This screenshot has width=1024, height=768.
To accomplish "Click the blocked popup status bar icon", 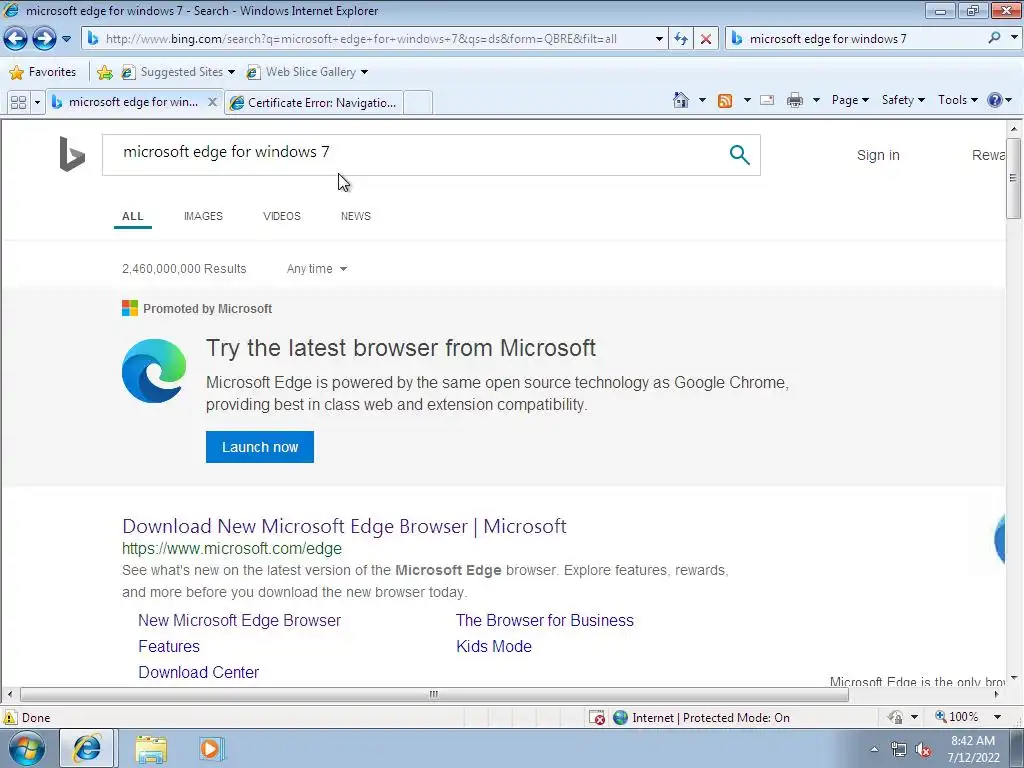I will point(597,718).
